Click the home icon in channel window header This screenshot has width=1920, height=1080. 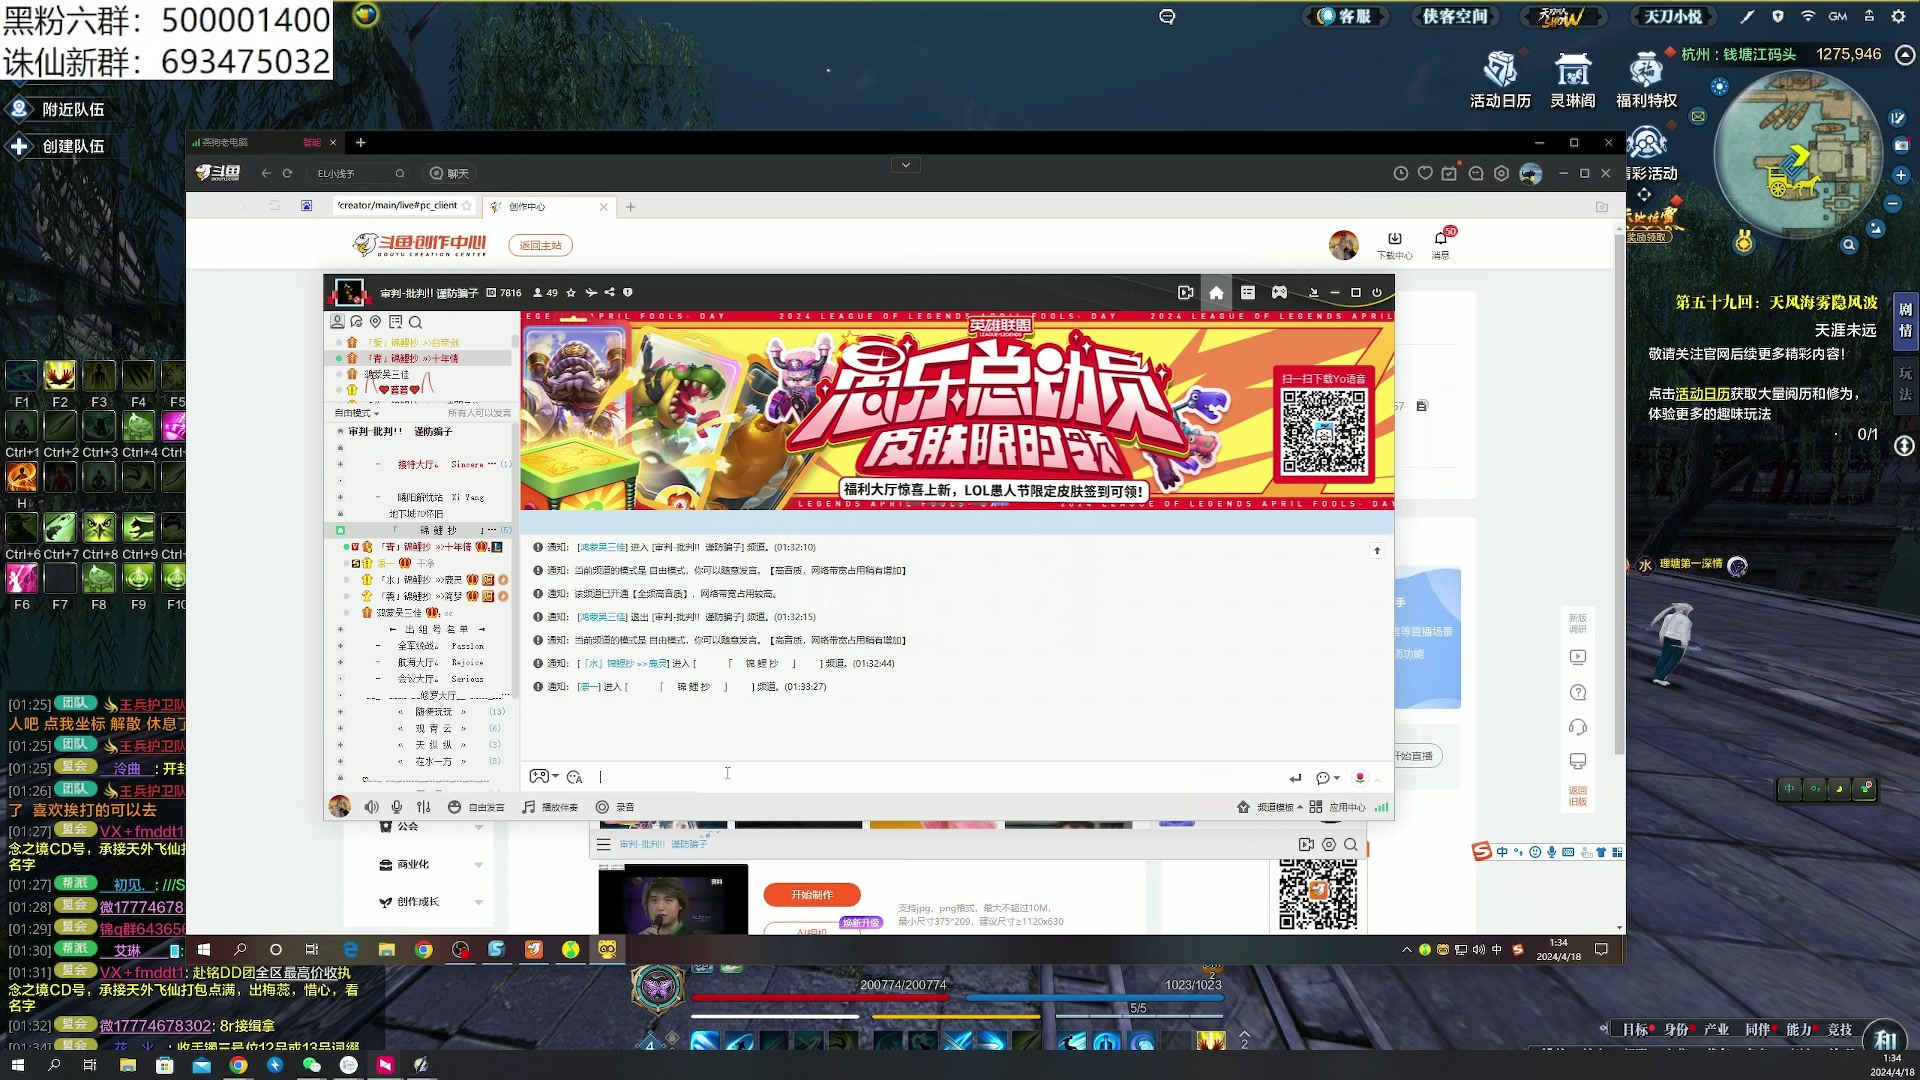1216,292
